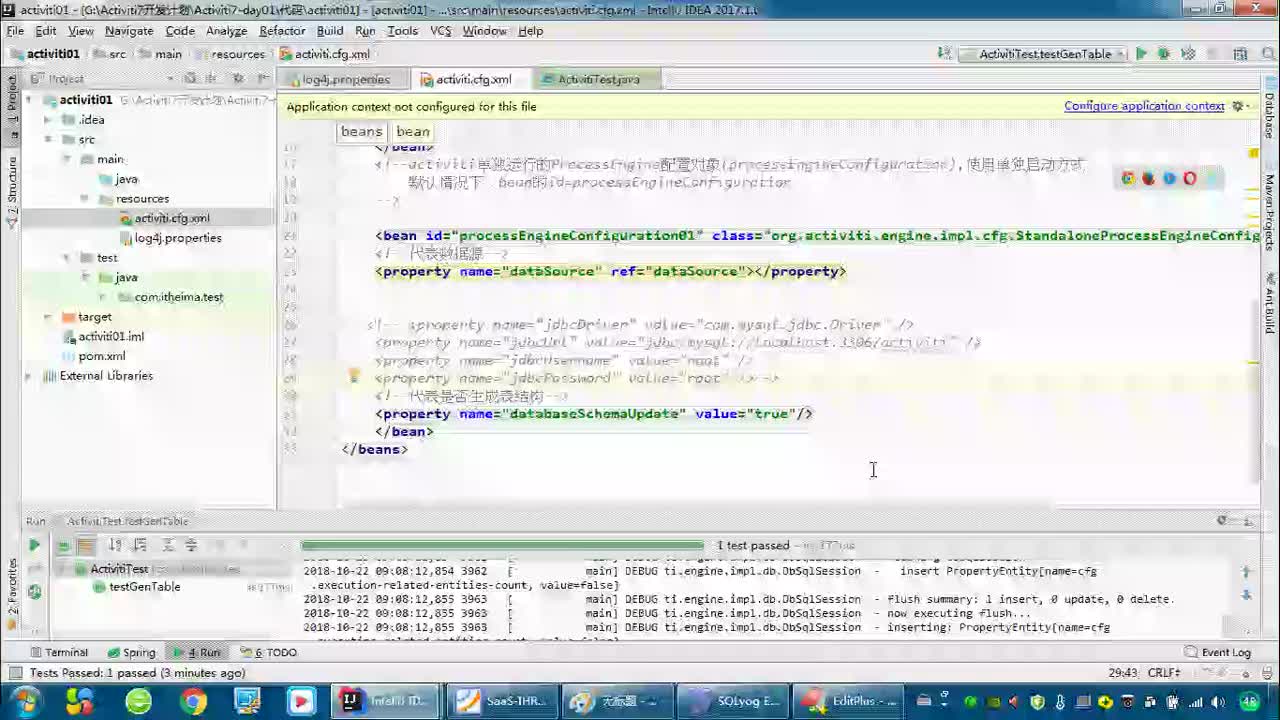Image resolution: width=1280 pixels, height=720 pixels.
Task: Click Windows Start button
Action: pyautogui.click(x=24, y=701)
